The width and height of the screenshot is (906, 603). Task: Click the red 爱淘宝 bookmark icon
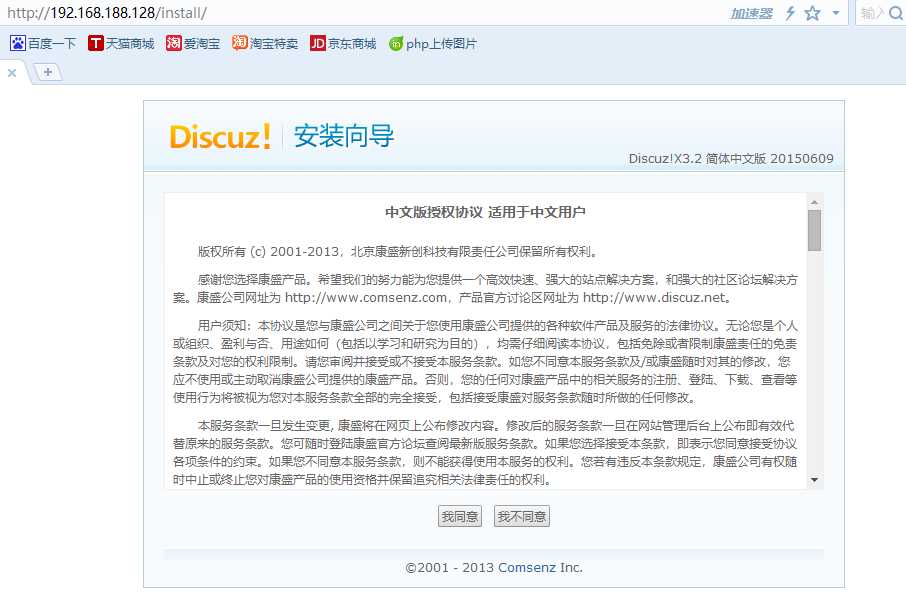(173, 43)
